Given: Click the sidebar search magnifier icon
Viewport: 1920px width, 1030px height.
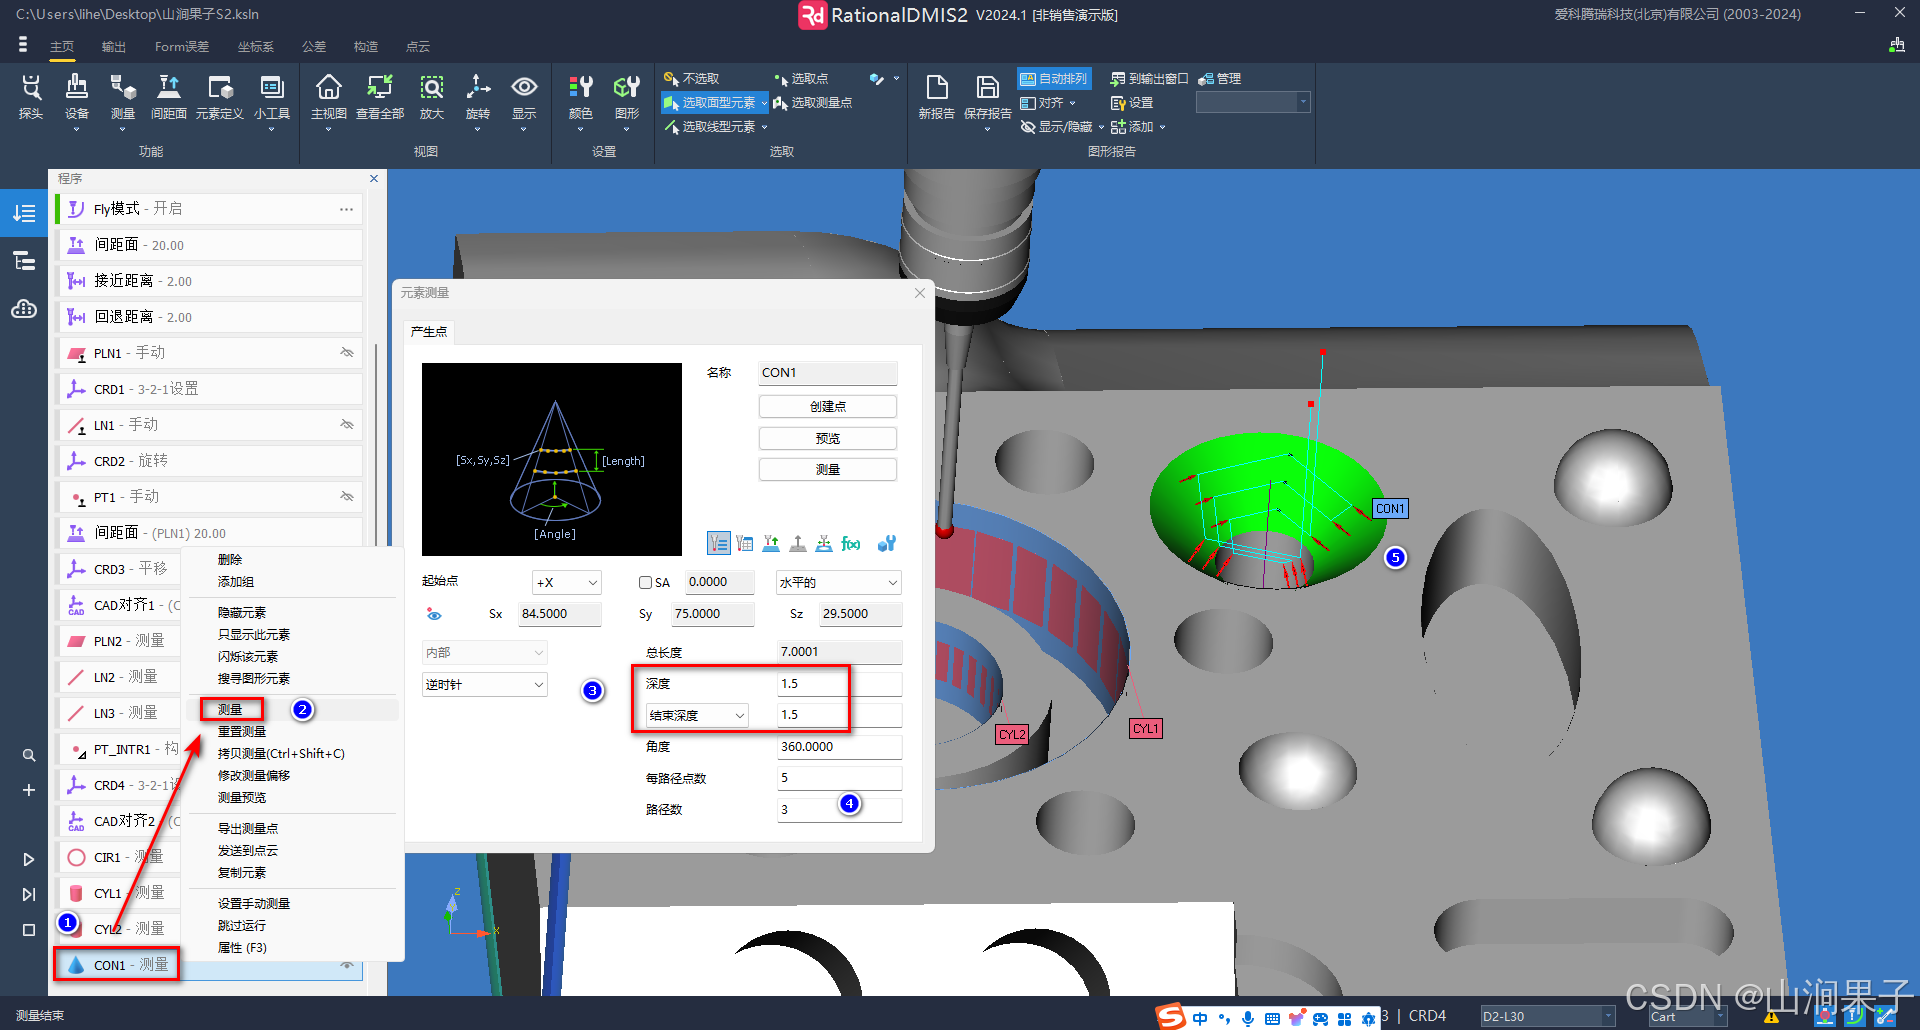Looking at the screenshot, I should click(x=29, y=755).
